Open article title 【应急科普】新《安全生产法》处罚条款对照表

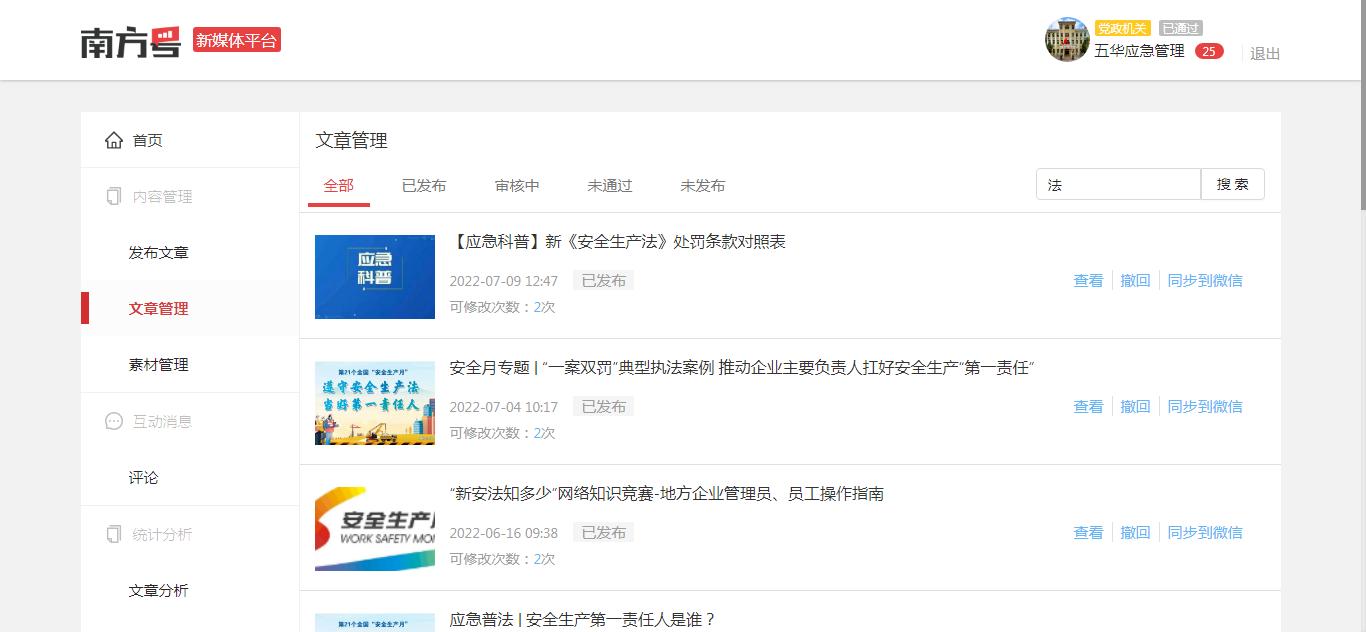[618, 242]
